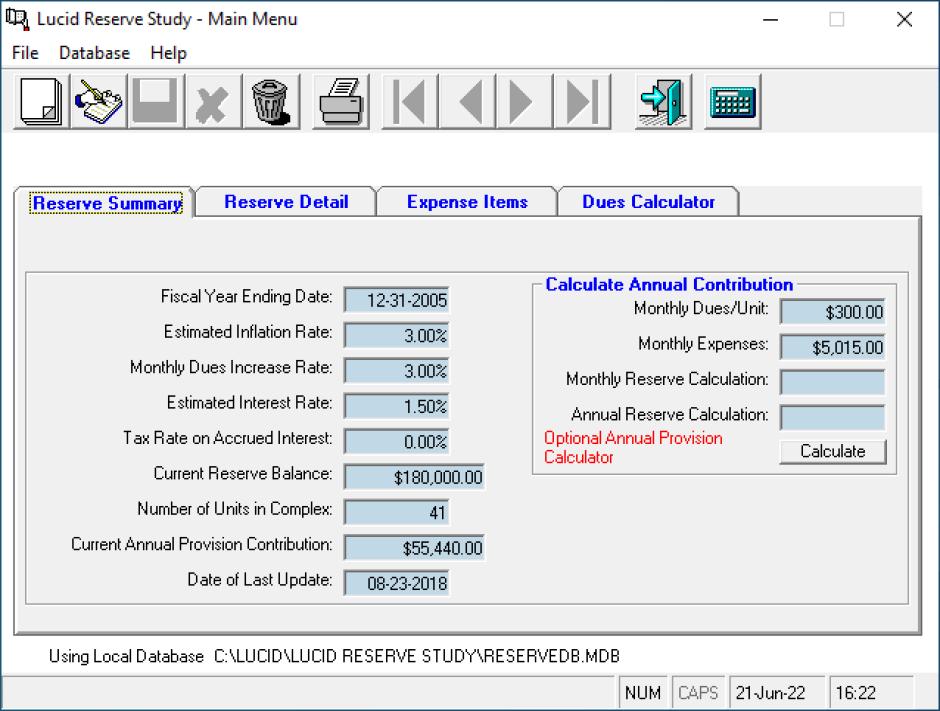
Task: Click the Calculate button
Action: [833, 451]
